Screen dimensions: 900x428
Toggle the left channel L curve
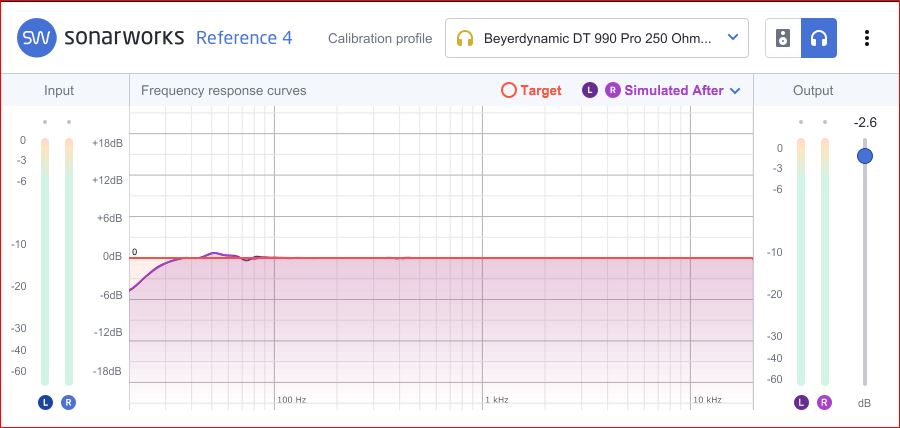point(590,90)
